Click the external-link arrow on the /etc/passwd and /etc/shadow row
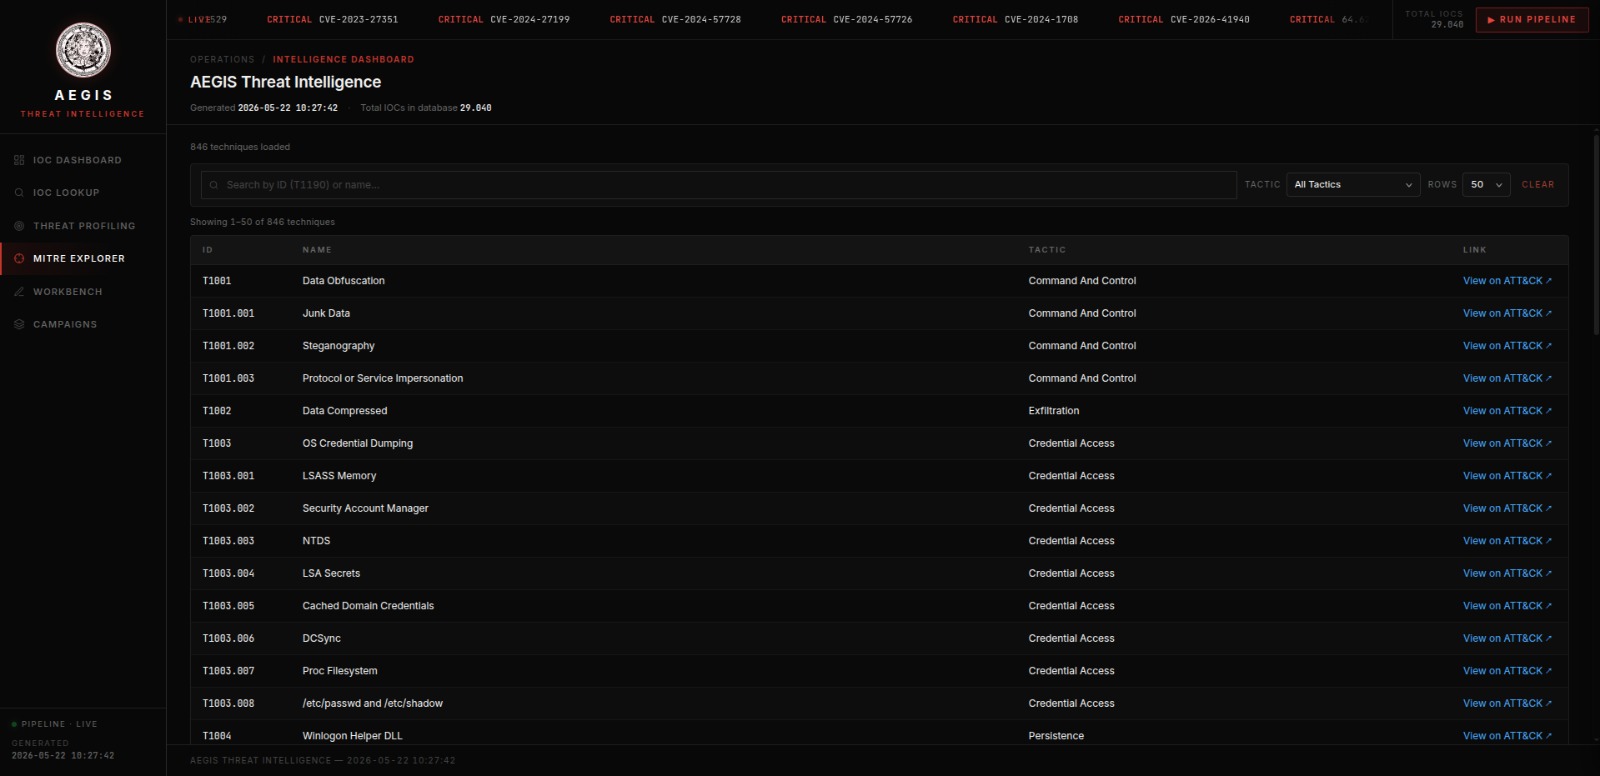The image size is (1600, 776). coord(1549,703)
